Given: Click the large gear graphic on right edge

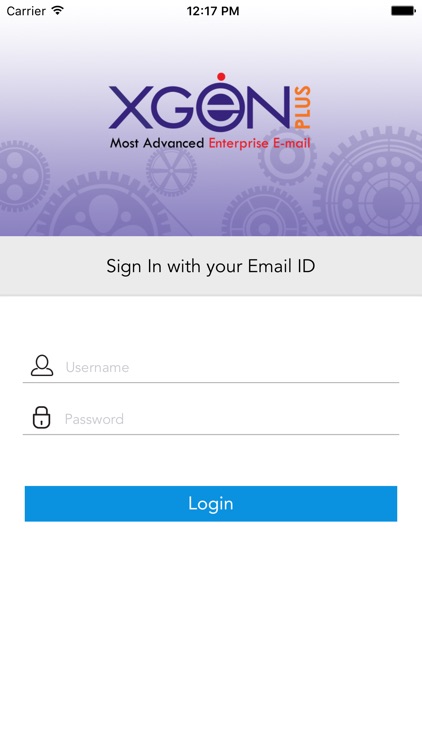Looking at the screenshot, I should (x=371, y=182).
